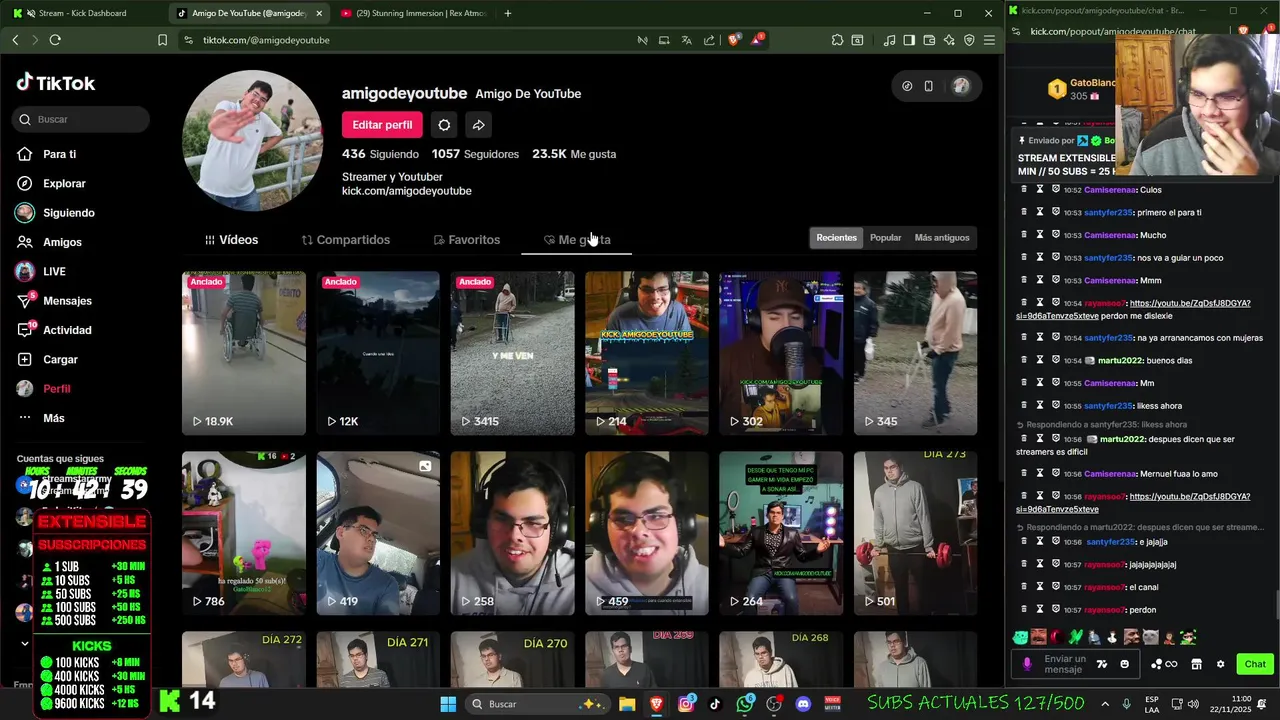1280x720 pixels.
Task: Open Brave Wallet icon
Action: point(929,40)
